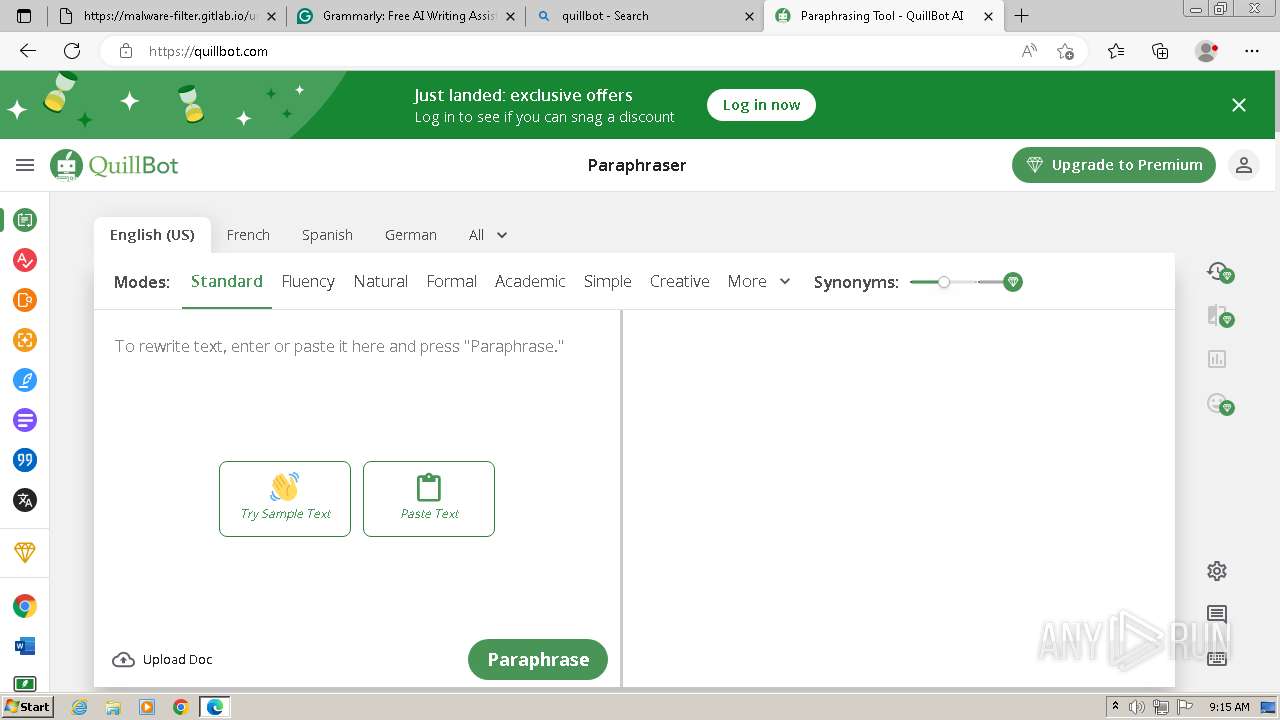Image resolution: width=1280 pixels, height=720 pixels.
Task: Open the Tone smiley premium icon
Action: coord(1219,403)
